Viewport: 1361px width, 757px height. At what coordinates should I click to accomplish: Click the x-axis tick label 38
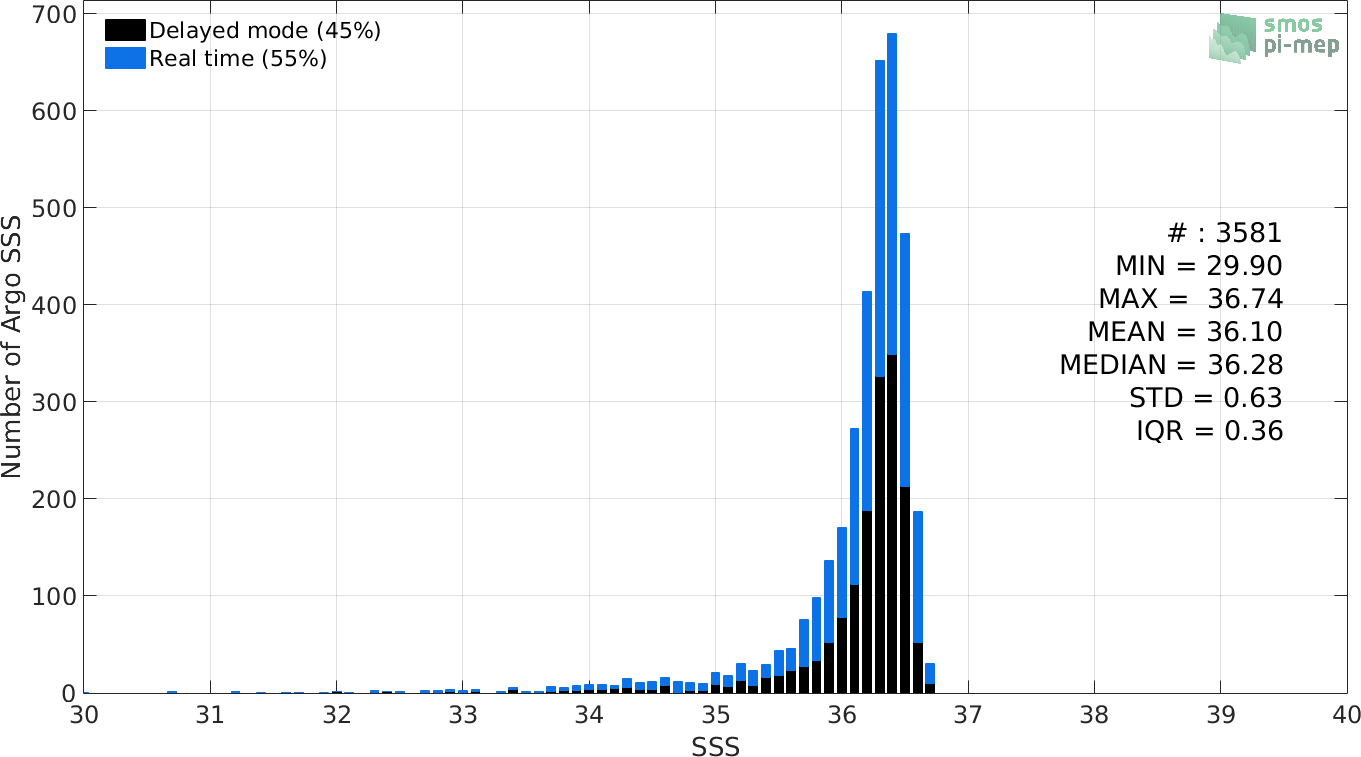1094,716
